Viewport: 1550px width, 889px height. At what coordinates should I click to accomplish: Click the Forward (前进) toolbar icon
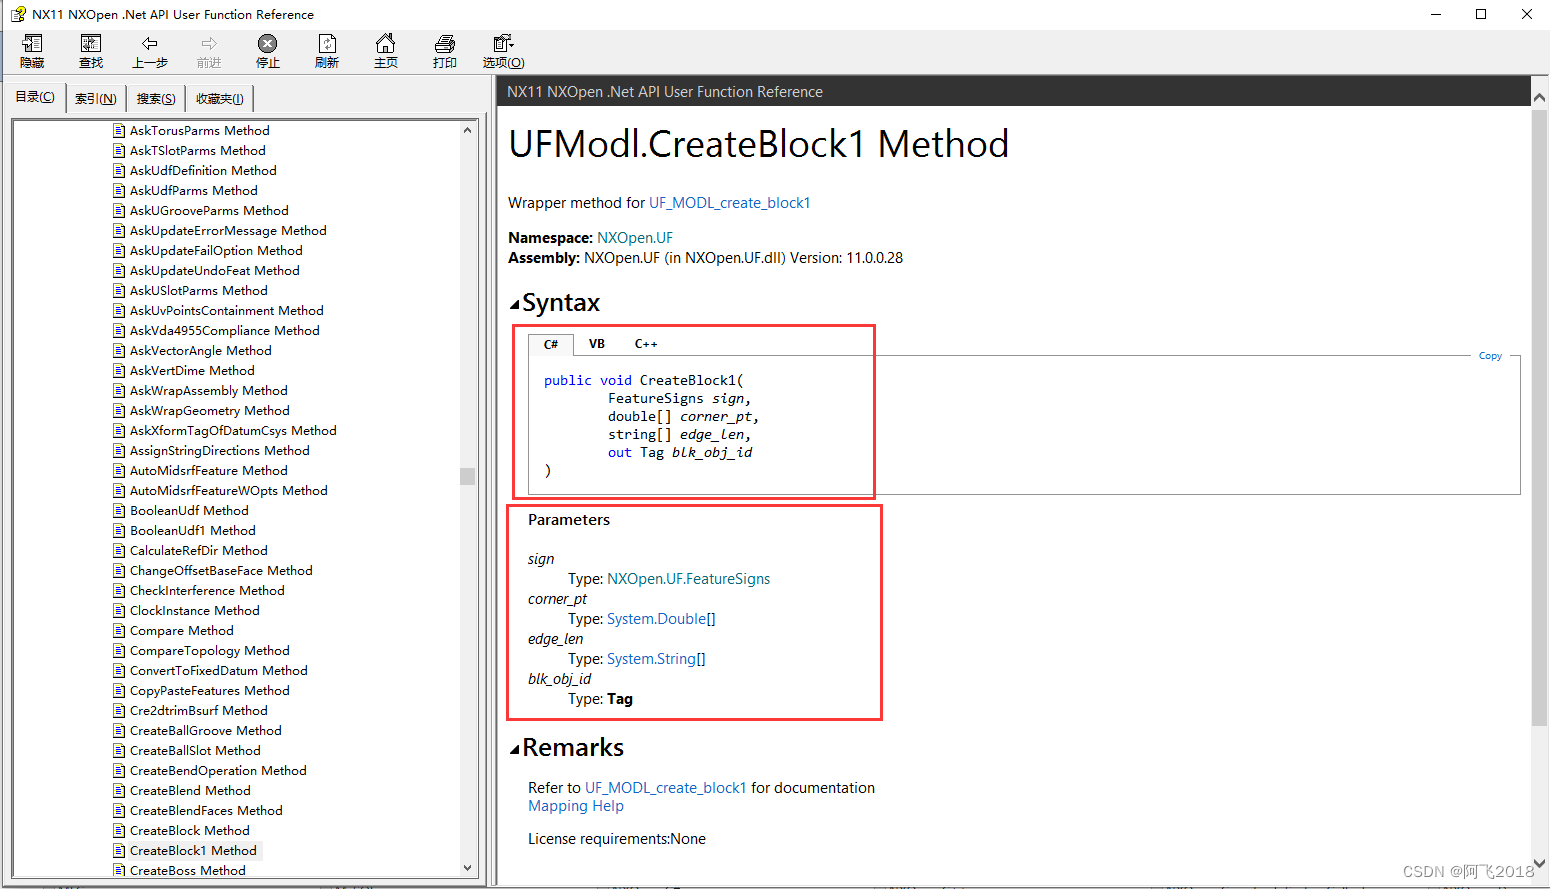209,51
